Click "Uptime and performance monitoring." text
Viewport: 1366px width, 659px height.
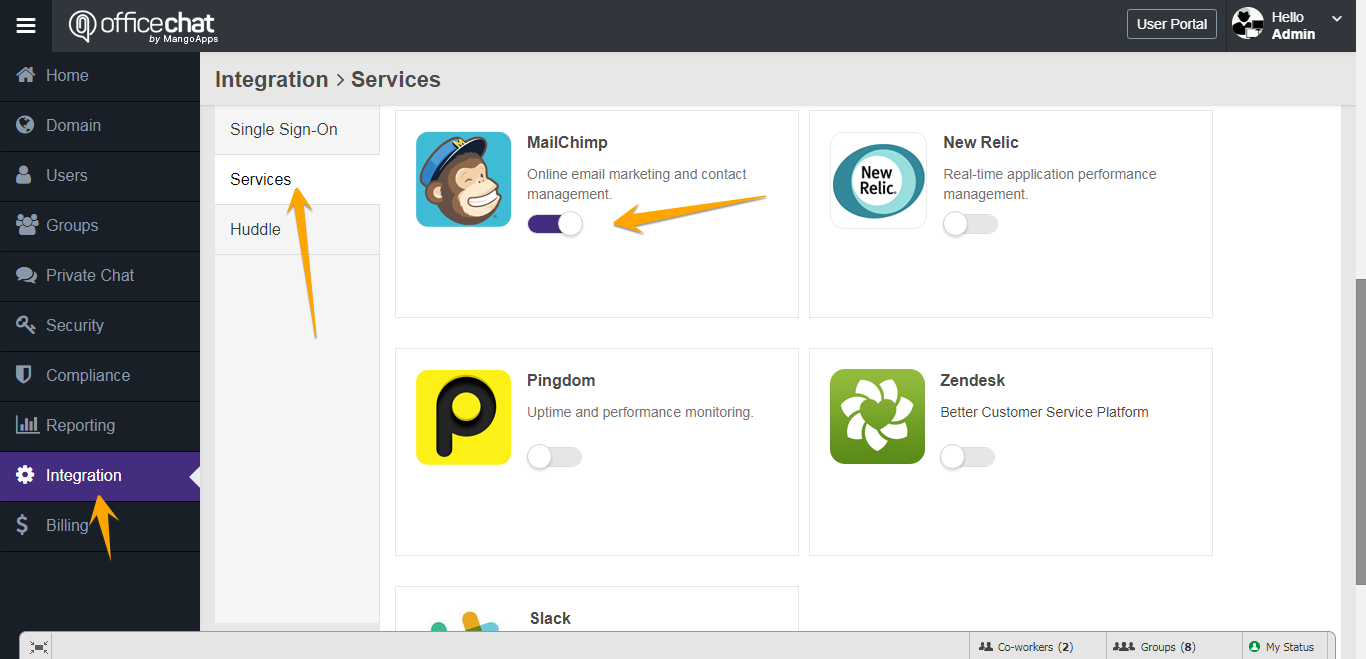pyautogui.click(x=640, y=412)
